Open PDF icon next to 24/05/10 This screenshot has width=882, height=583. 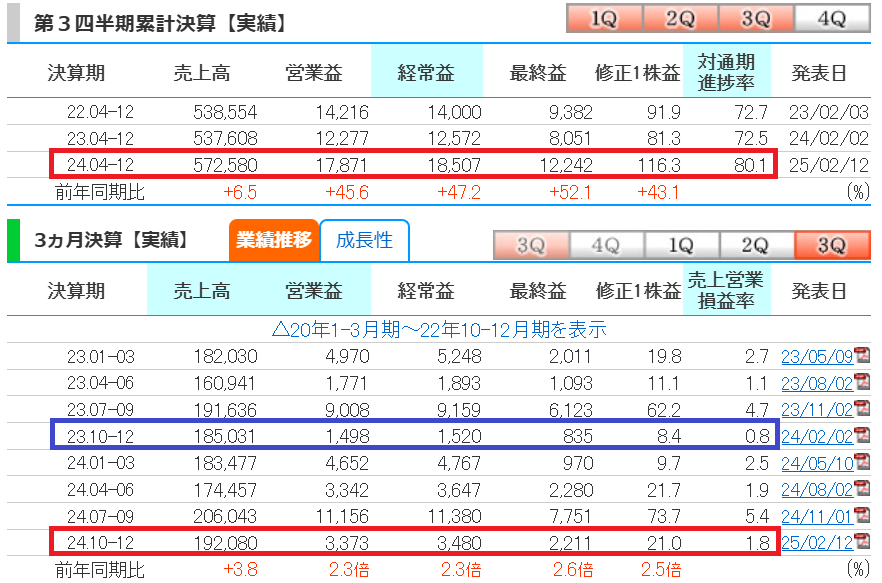tap(862, 461)
